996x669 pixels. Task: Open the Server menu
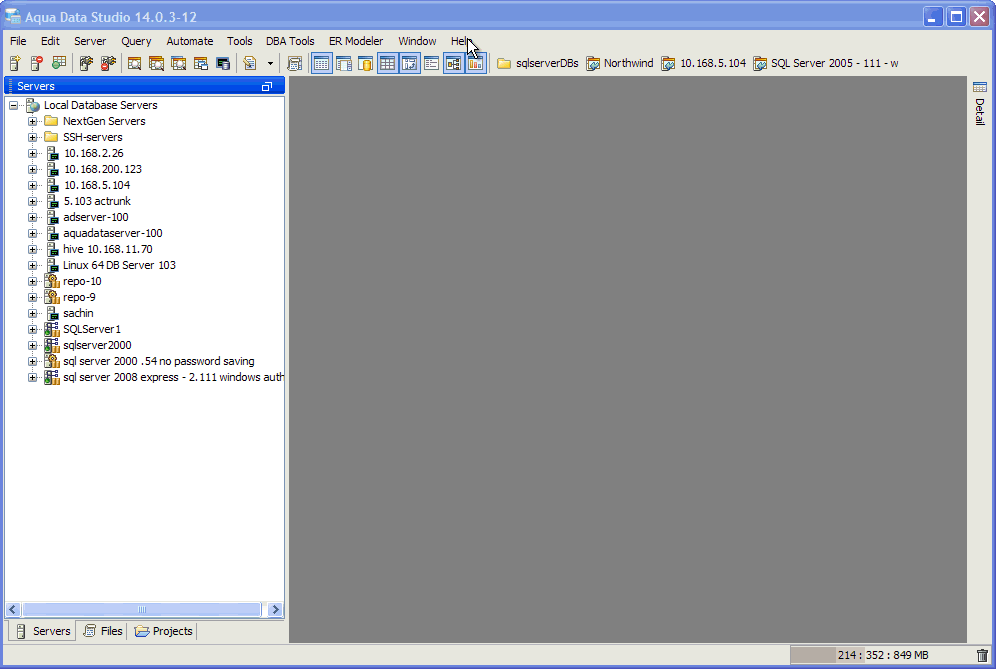[x=90, y=41]
